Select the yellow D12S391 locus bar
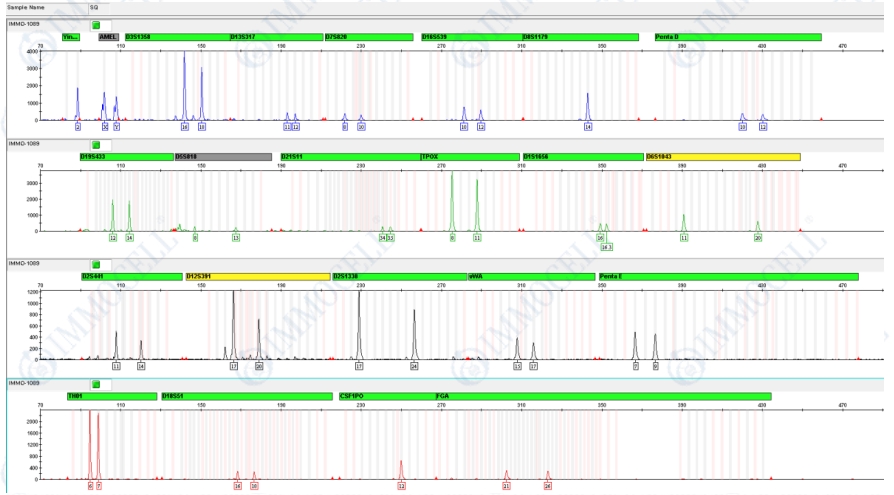 click(x=257, y=277)
